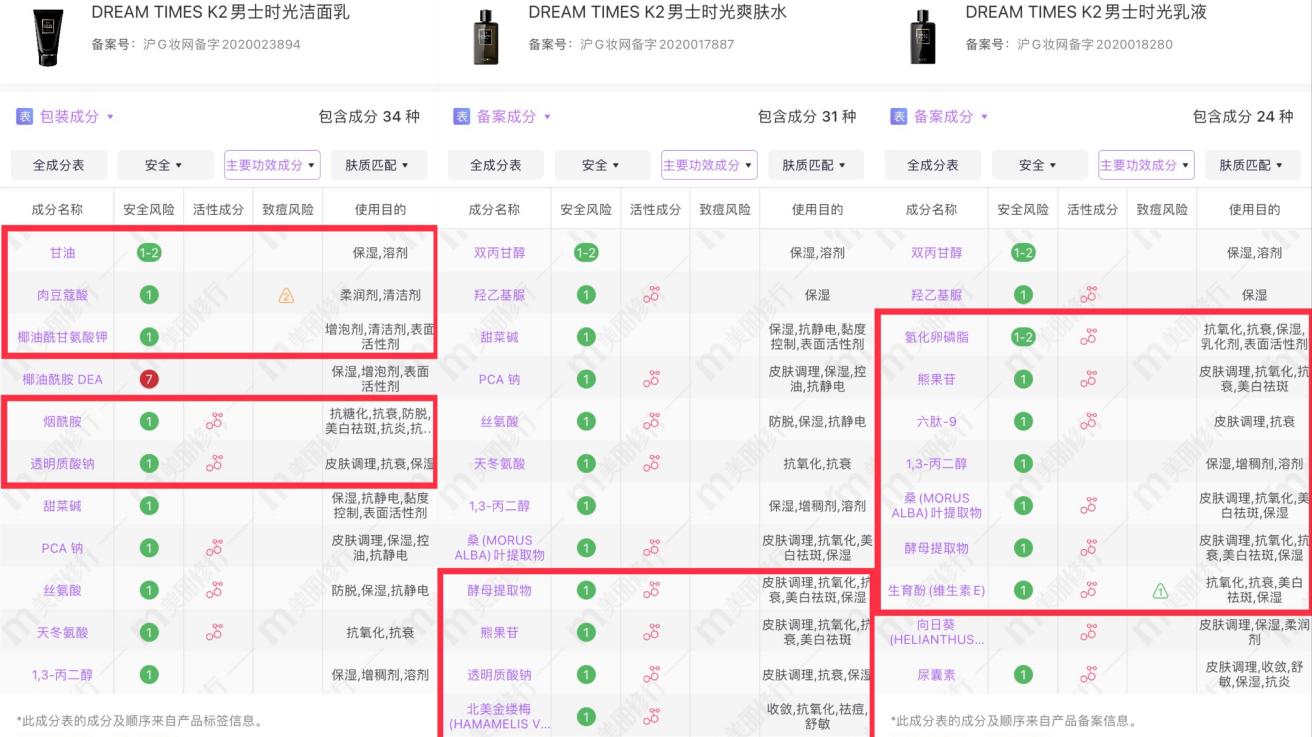Click the red safety risk badge 7 beside 椰油酰胺 DEA
The height and width of the screenshot is (737, 1312).
[148, 379]
